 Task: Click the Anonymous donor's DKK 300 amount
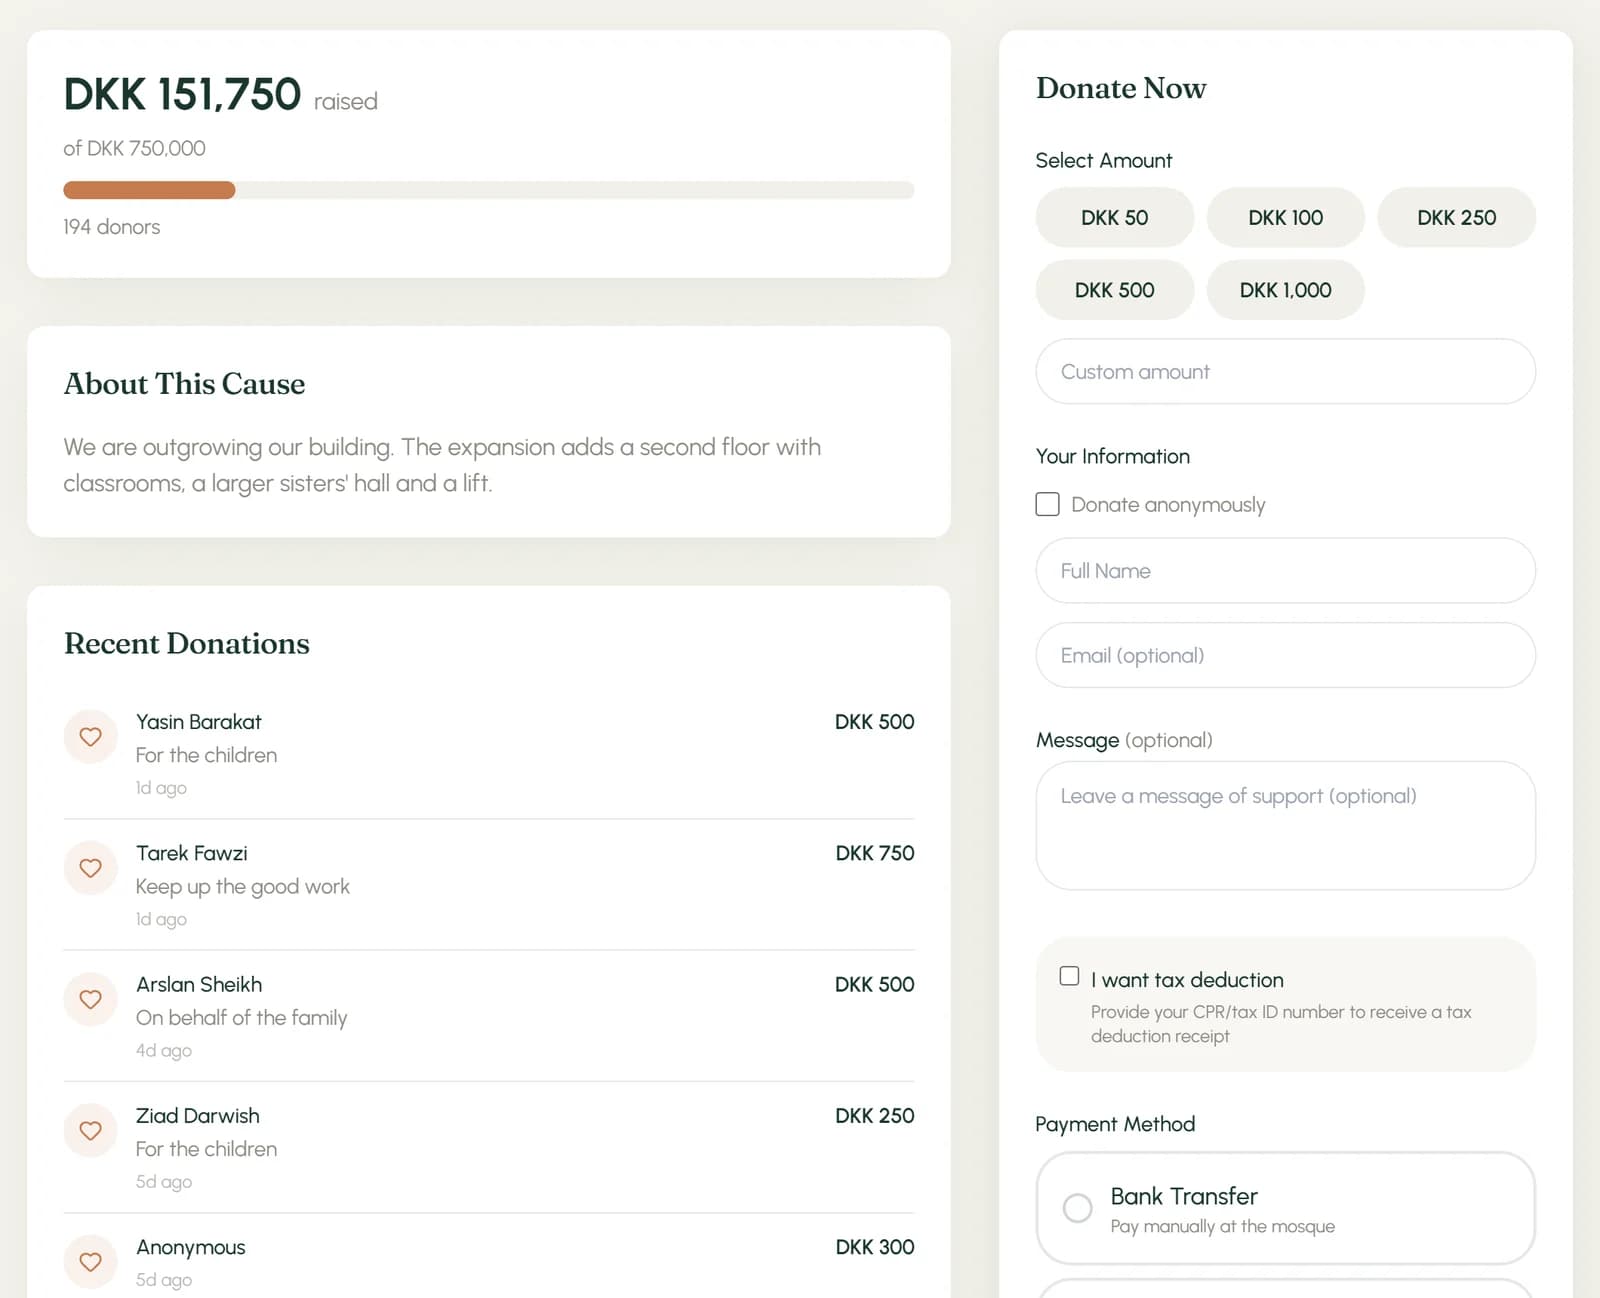tap(875, 1247)
